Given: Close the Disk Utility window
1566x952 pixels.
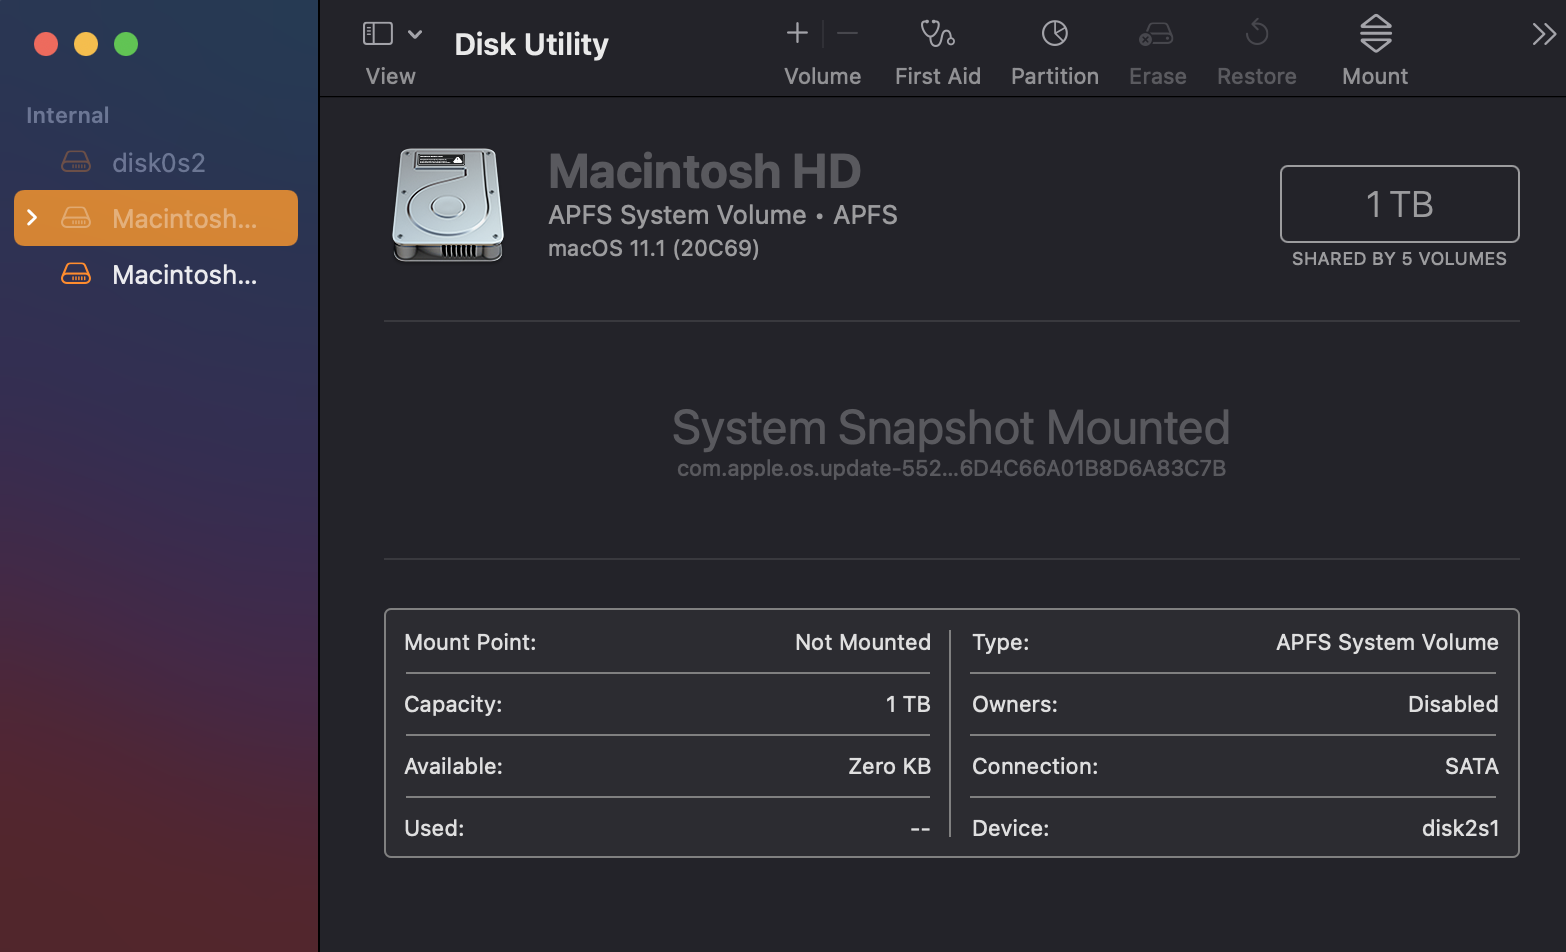Looking at the screenshot, I should [46, 44].
